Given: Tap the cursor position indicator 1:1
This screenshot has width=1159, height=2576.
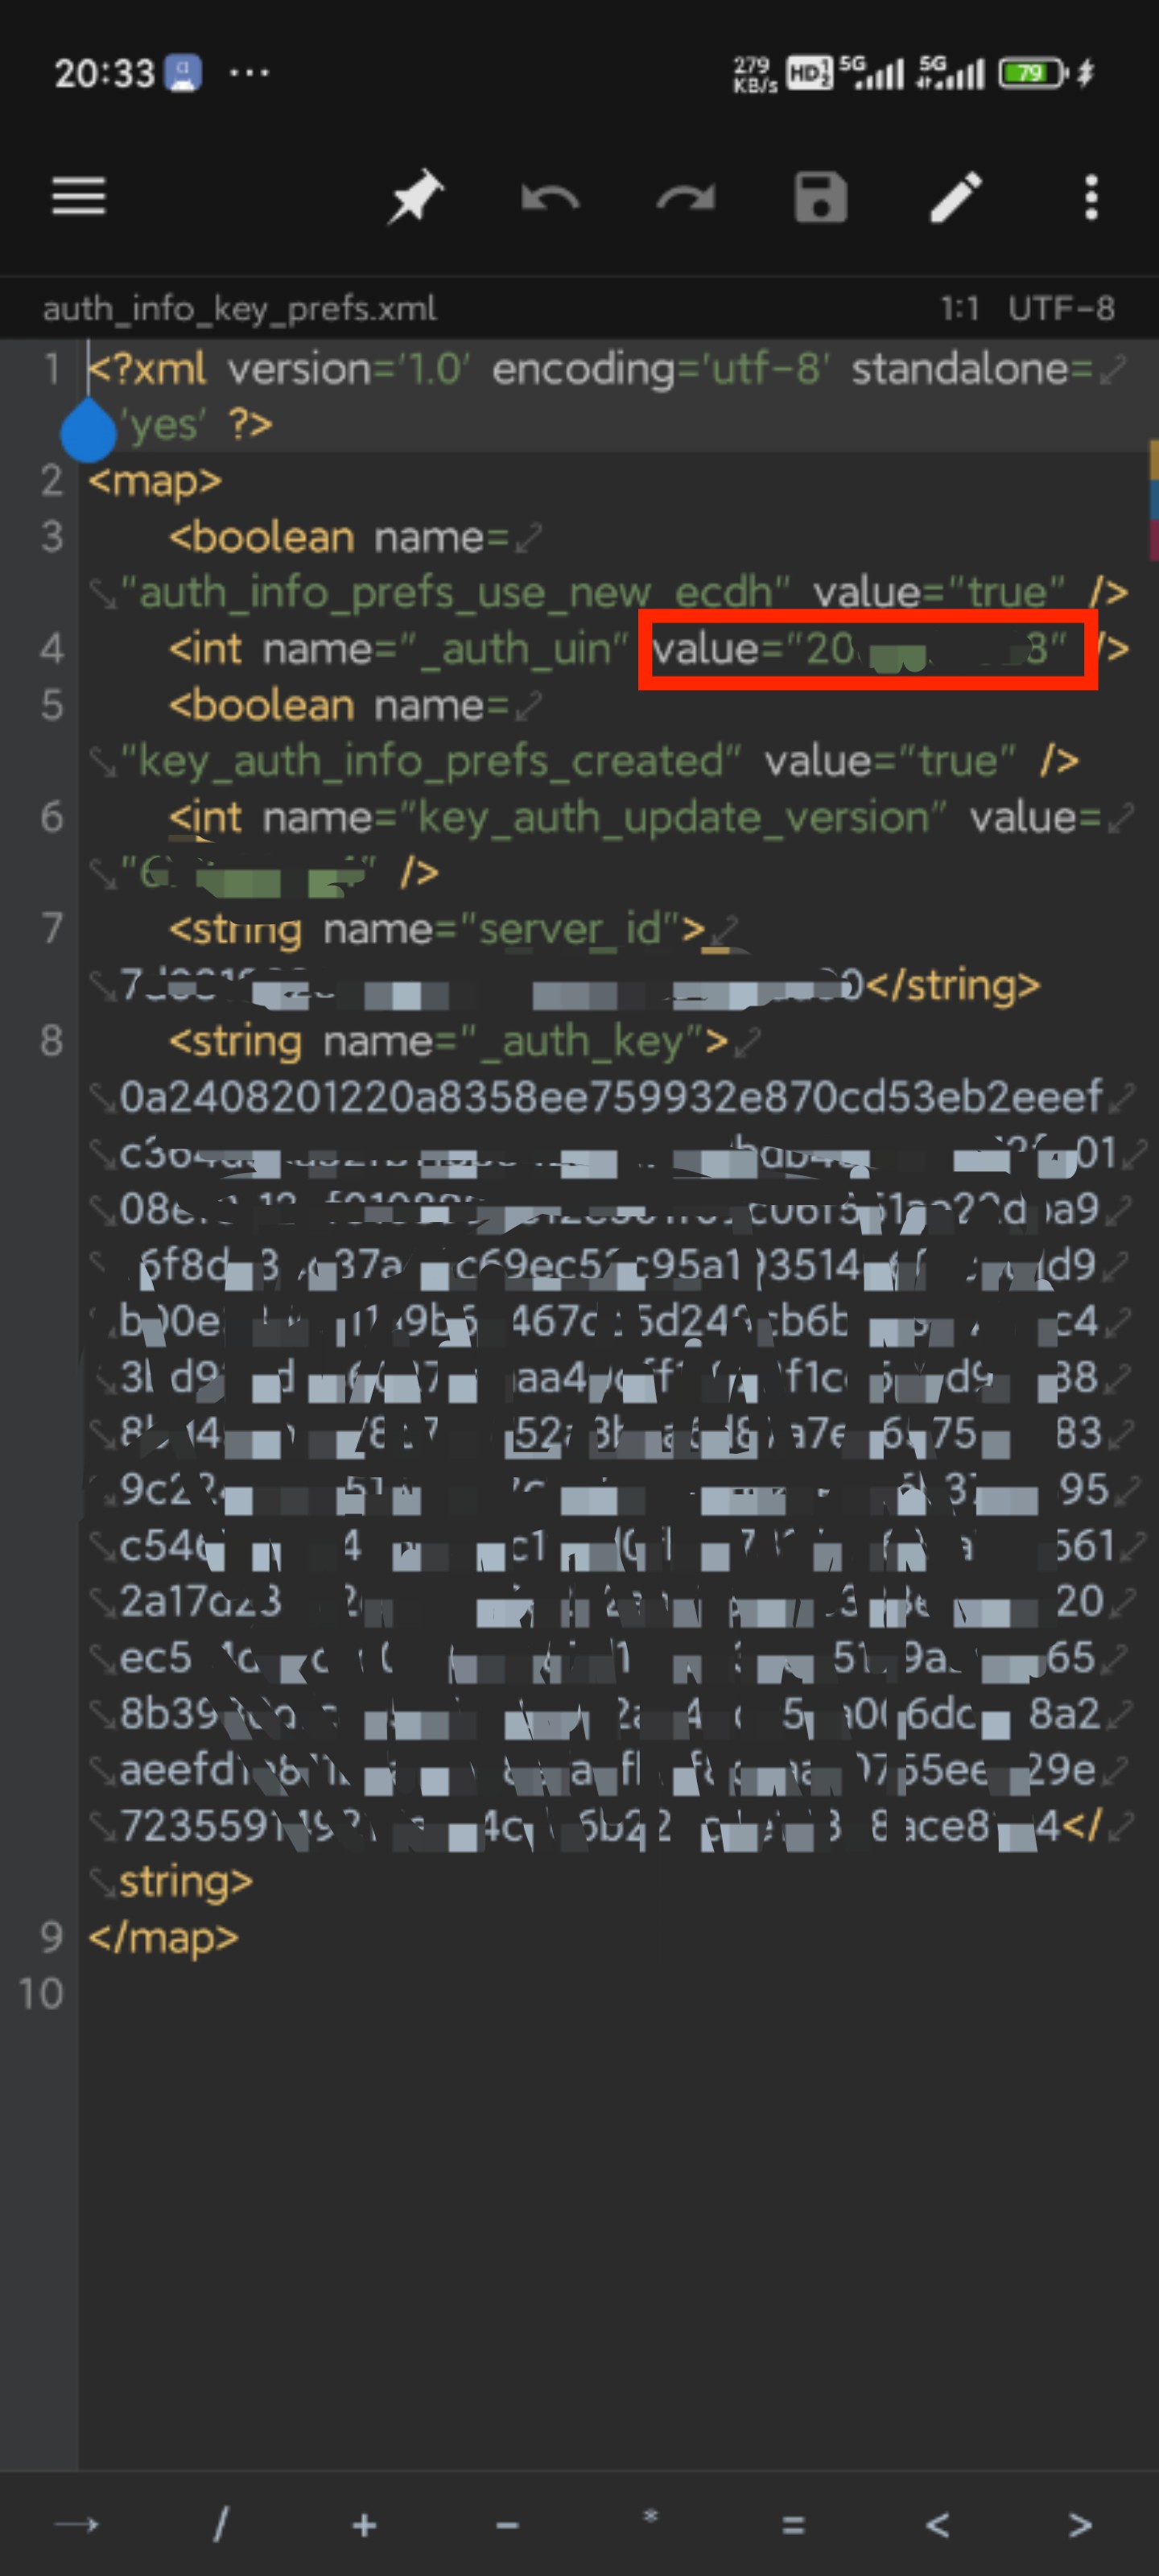Looking at the screenshot, I should (959, 308).
